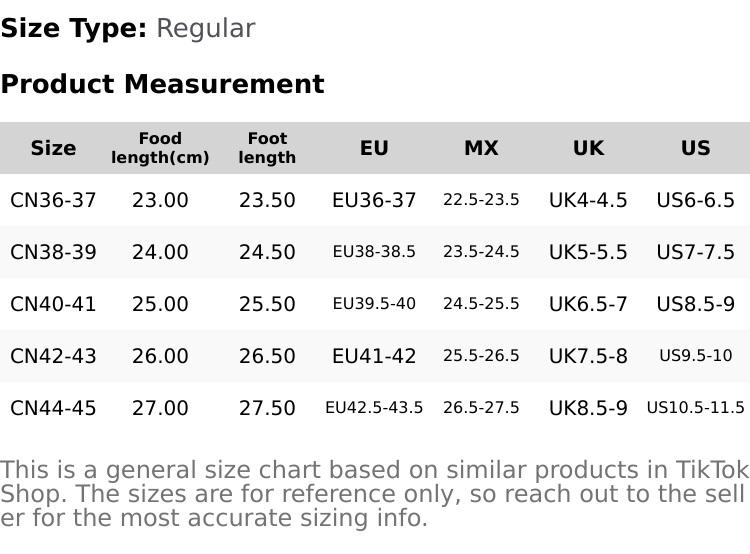Screen dimensions: 750x554
Task: Select the CN38-39 size cell
Action: click(x=53, y=252)
